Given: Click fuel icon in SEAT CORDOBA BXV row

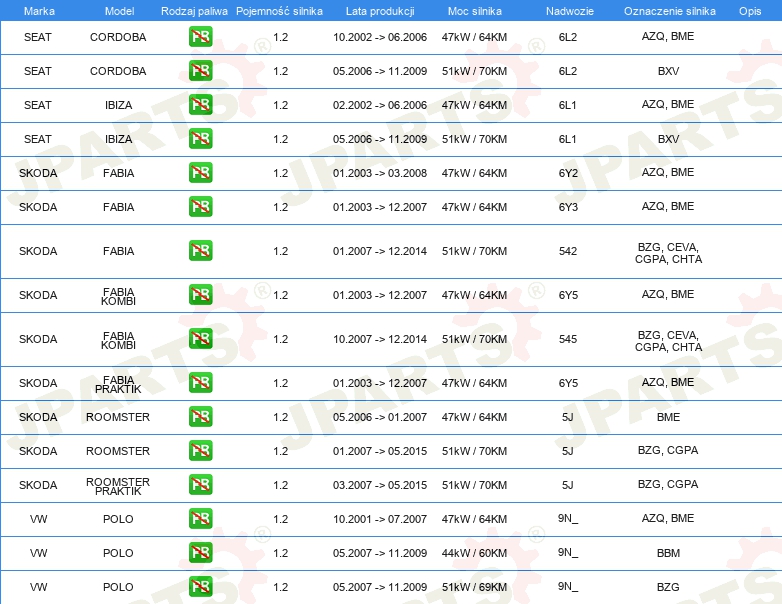Looking at the screenshot, I should (x=200, y=71).
